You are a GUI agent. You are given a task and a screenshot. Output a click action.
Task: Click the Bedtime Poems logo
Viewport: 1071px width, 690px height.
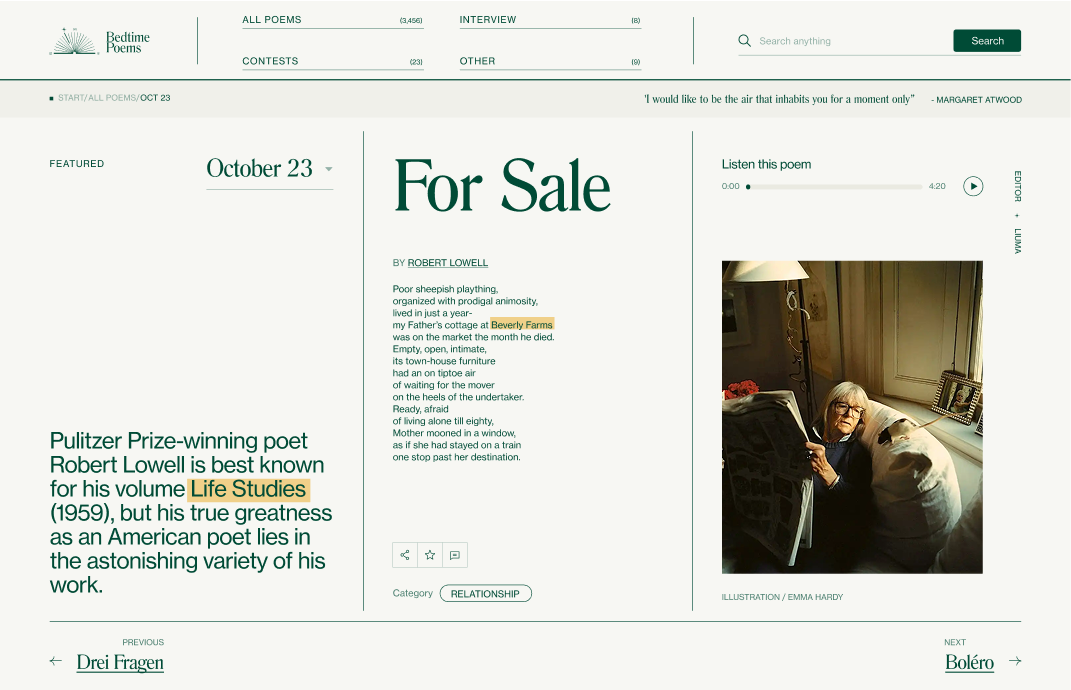click(100, 42)
